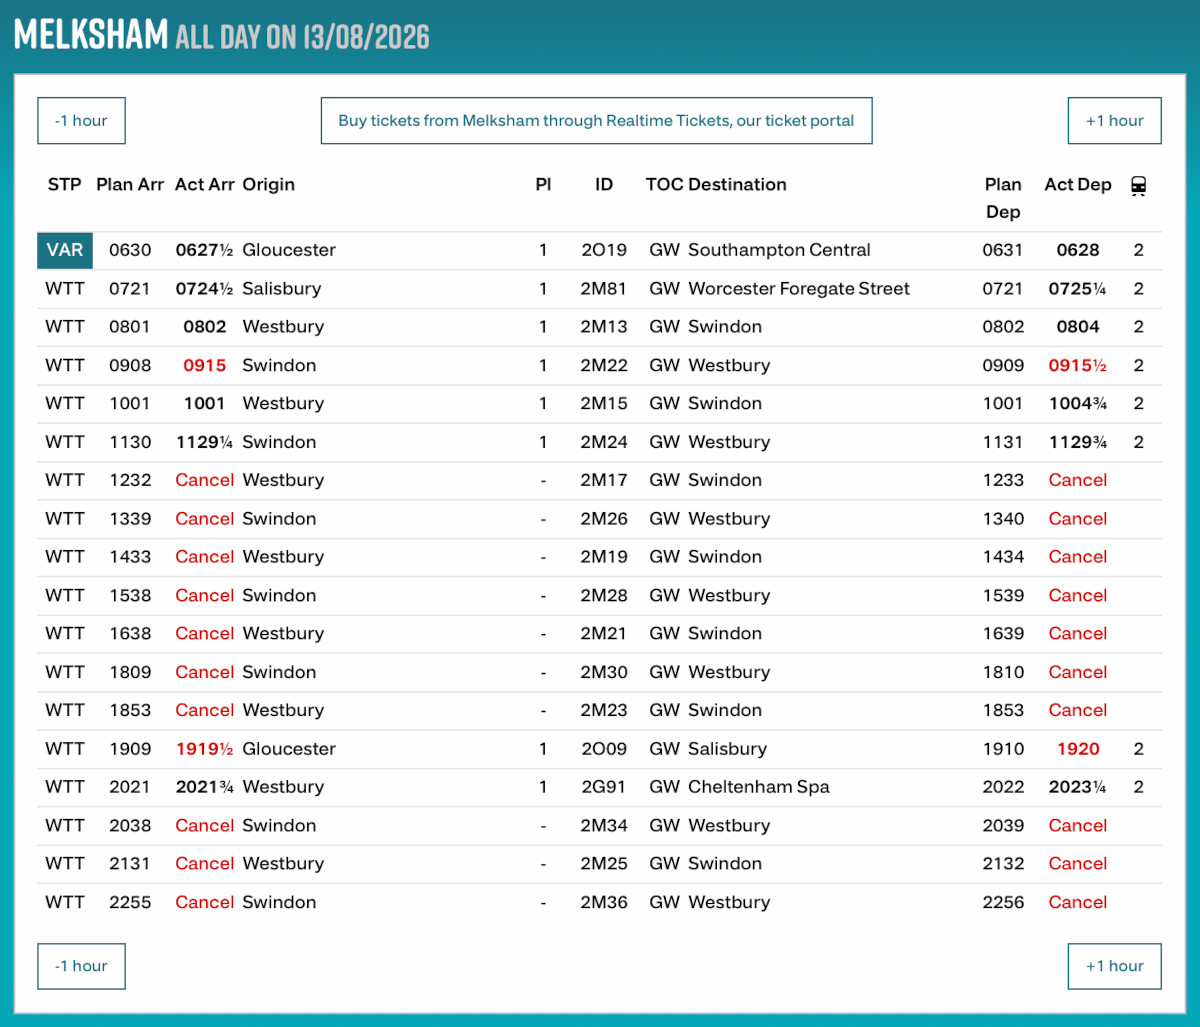Click the train carriage icon column header
Screen dimensions: 1200x1027
(x=1138, y=185)
